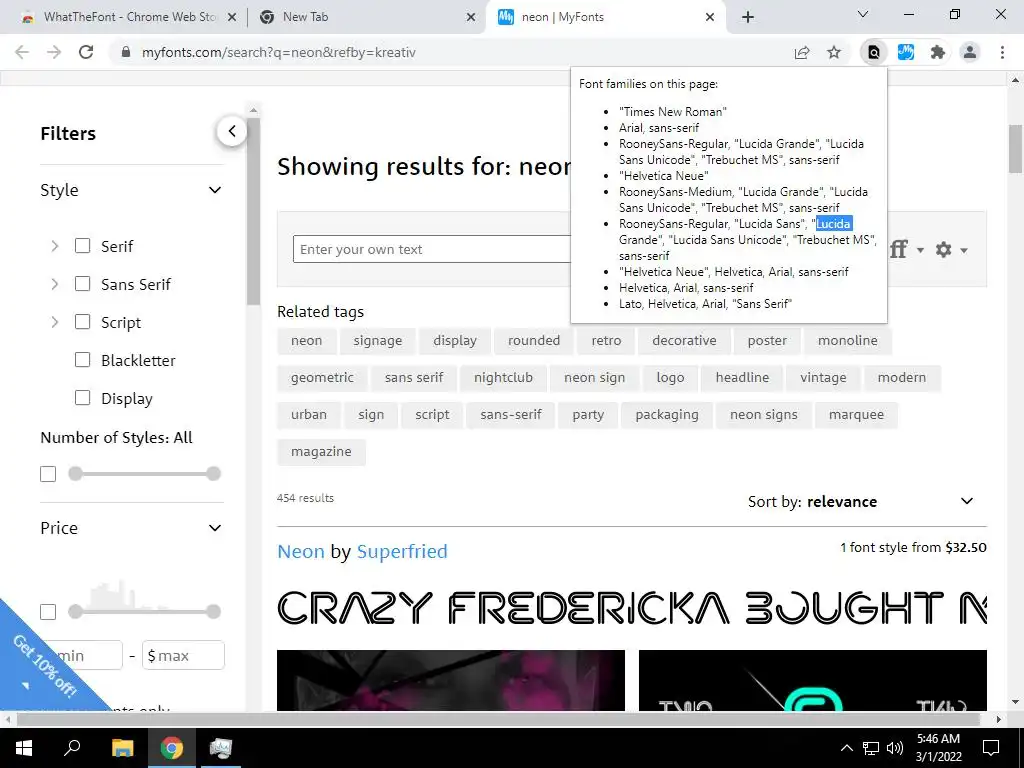Go back with the browser back arrow

(22, 52)
